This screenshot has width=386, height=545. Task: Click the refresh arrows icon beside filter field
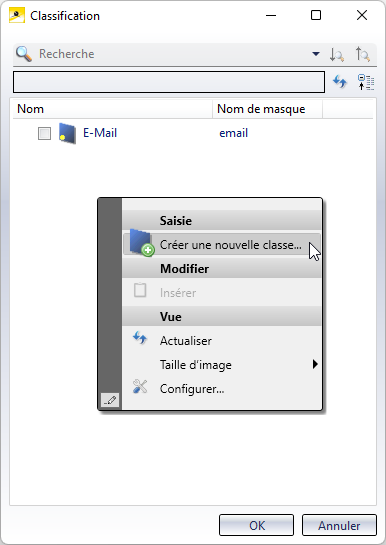pos(340,82)
